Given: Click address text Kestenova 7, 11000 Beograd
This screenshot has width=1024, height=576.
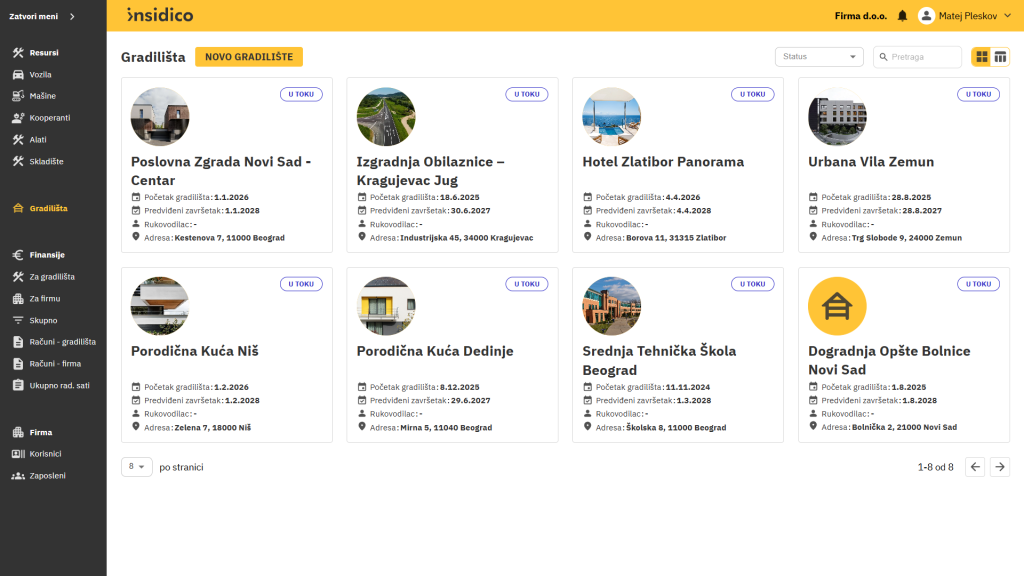Looking at the screenshot, I should click(229, 238).
